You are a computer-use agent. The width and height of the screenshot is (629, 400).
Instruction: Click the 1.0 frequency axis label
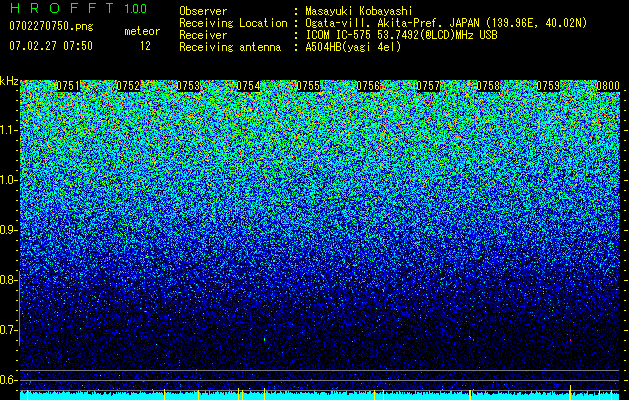click(9, 180)
